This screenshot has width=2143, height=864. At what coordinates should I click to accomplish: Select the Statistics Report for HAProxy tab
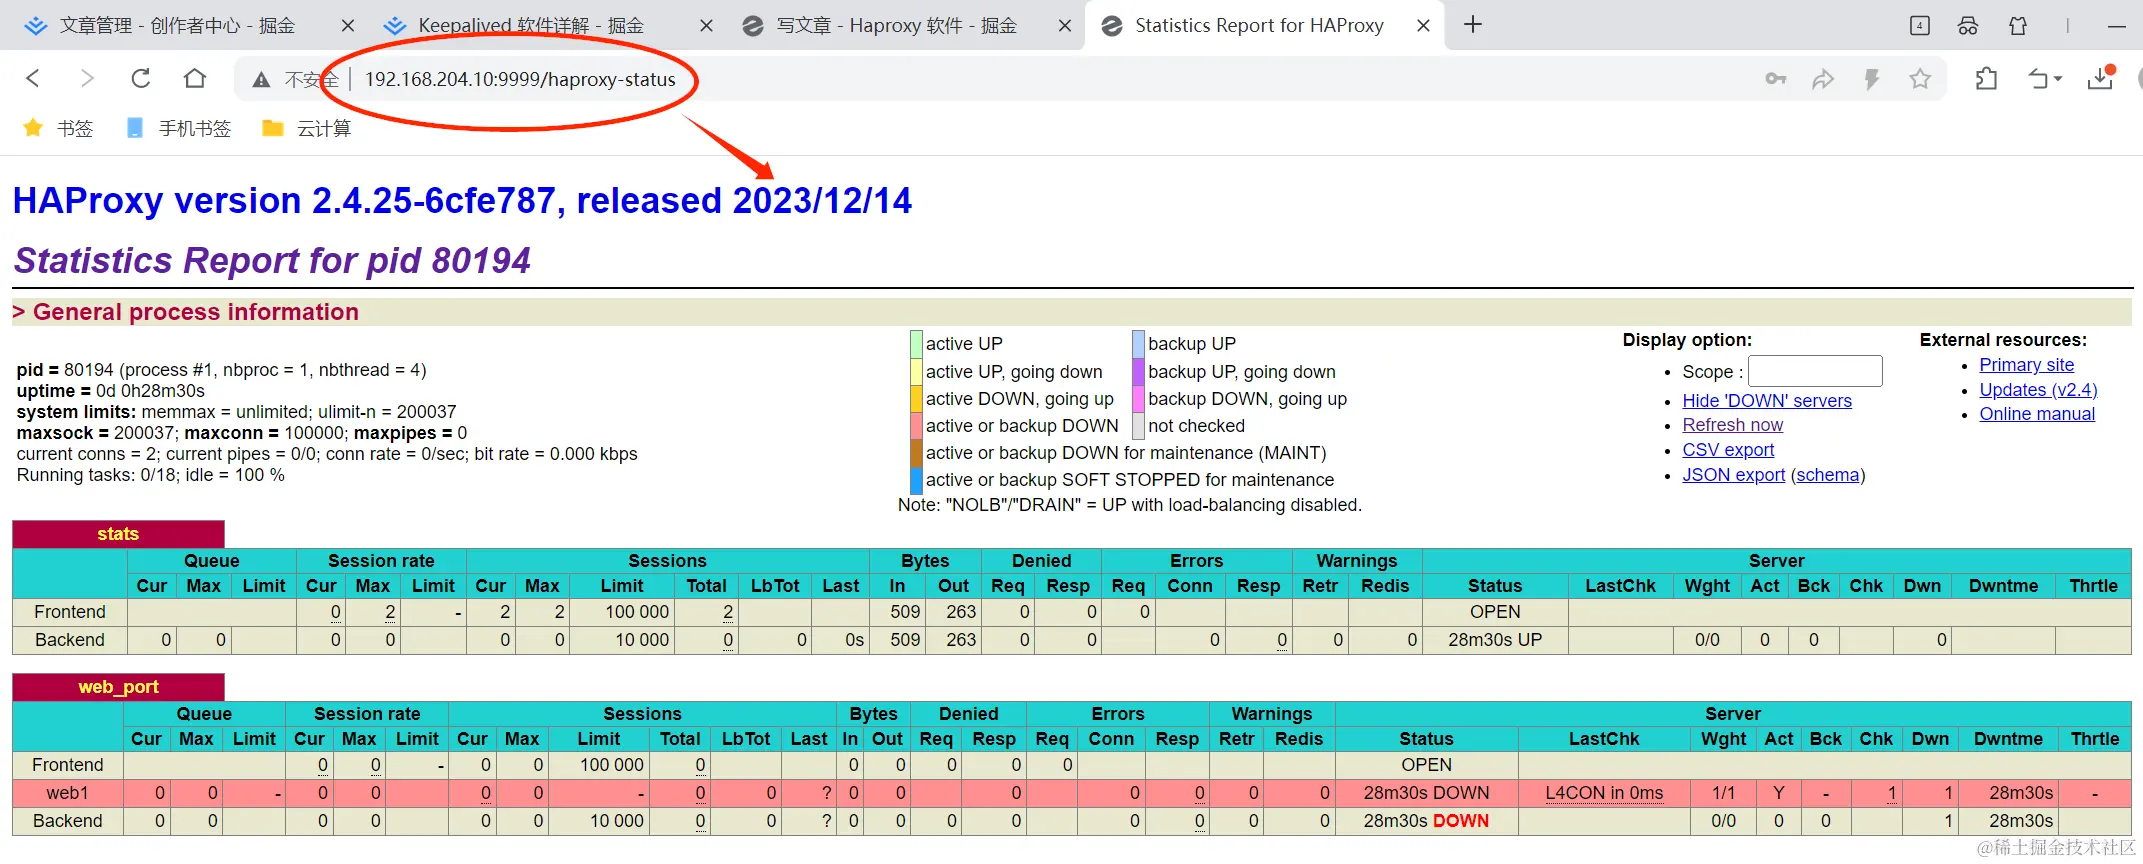click(1259, 26)
